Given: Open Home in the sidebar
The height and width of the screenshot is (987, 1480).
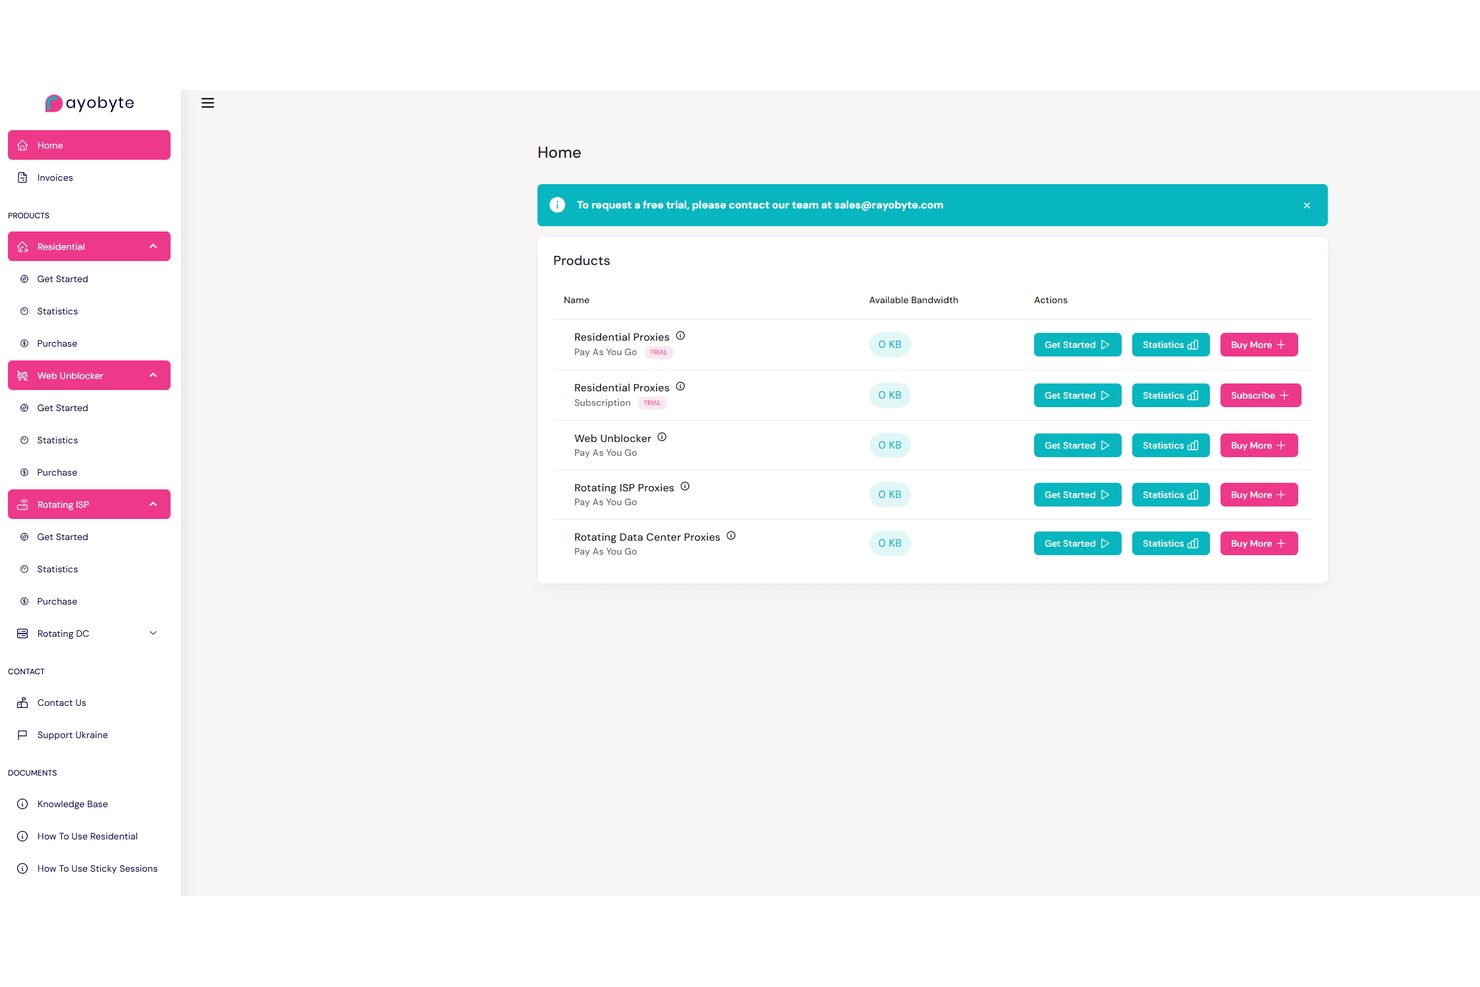Looking at the screenshot, I should coord(89,145).
